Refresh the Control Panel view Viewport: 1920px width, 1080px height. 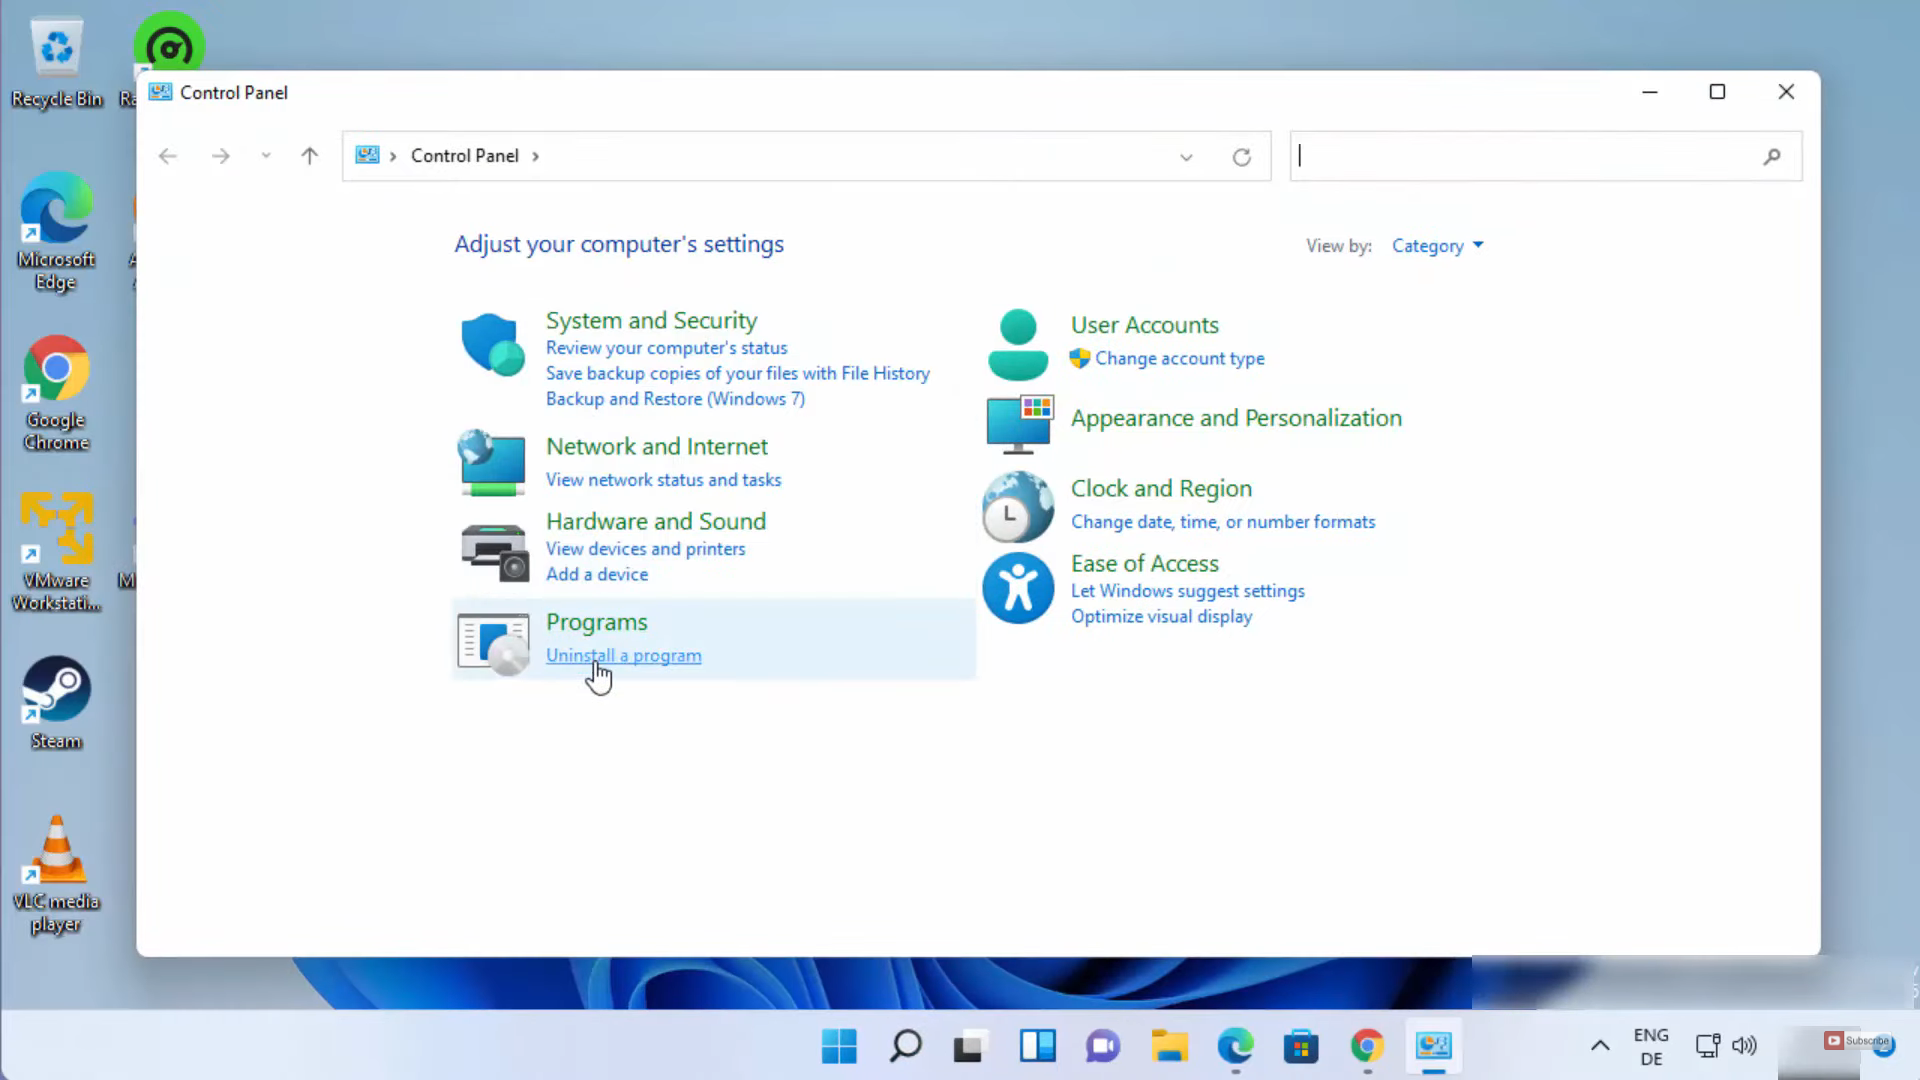tap(1241, 157)
